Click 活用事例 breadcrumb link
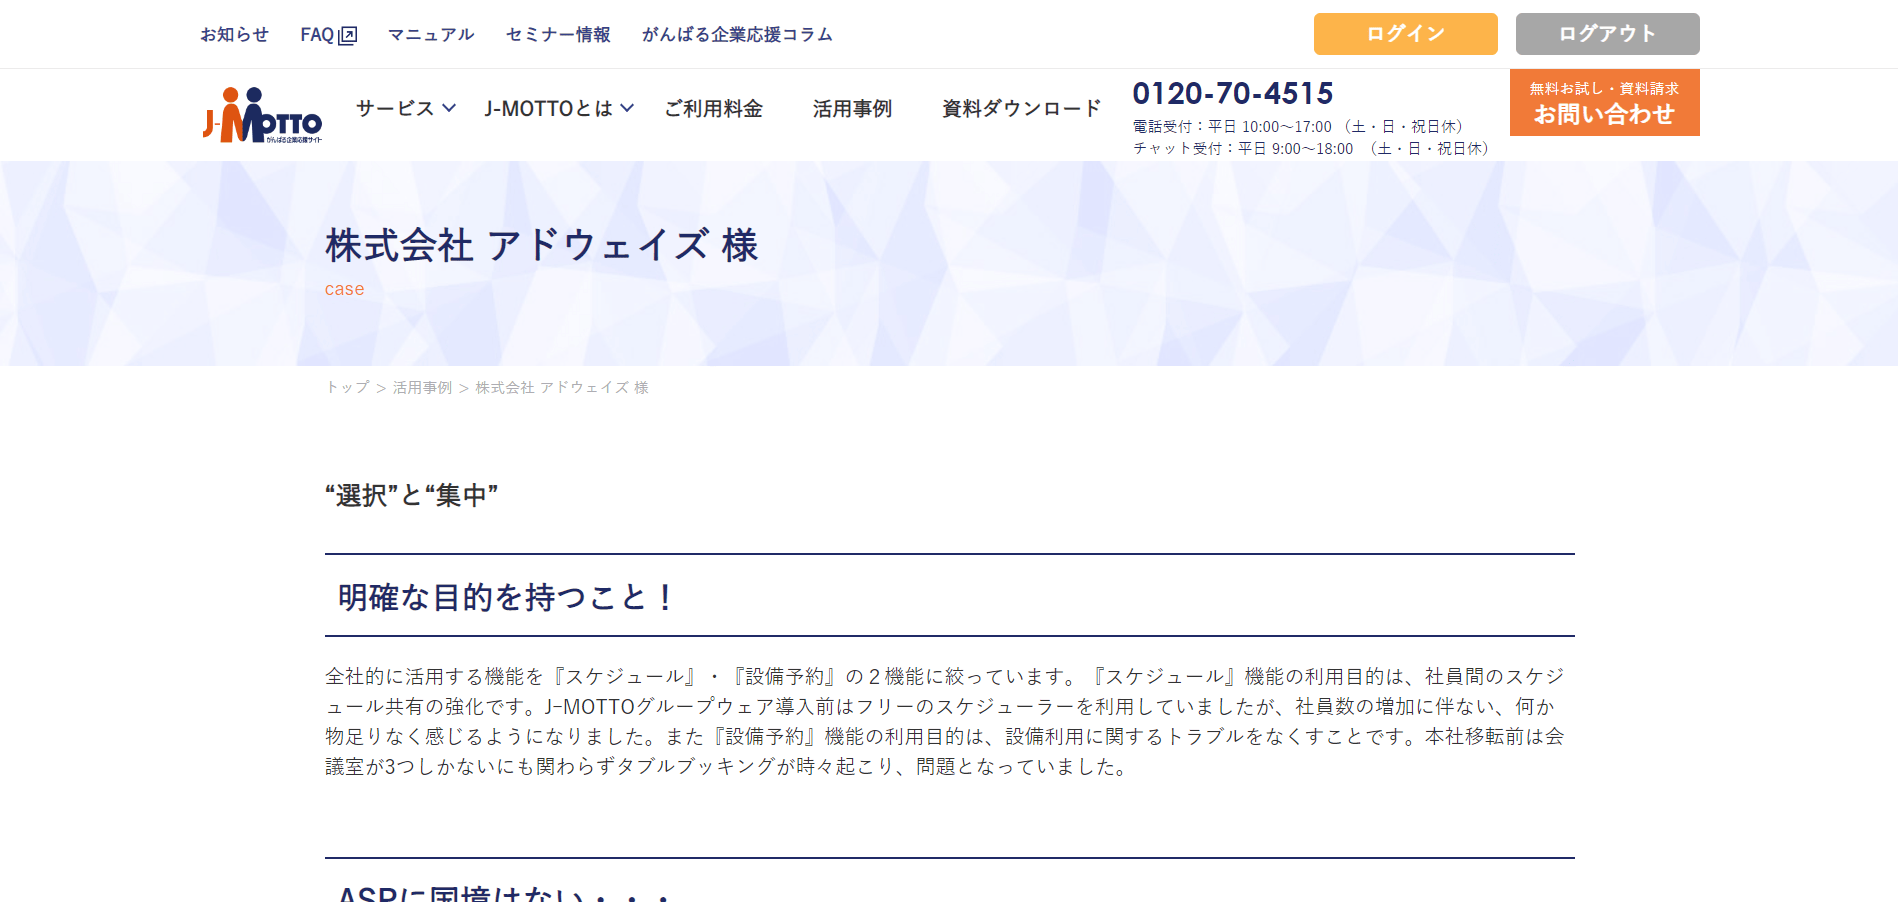This screenshot has width=1898, height=902. pyautogui.click(x=422, y=387)
